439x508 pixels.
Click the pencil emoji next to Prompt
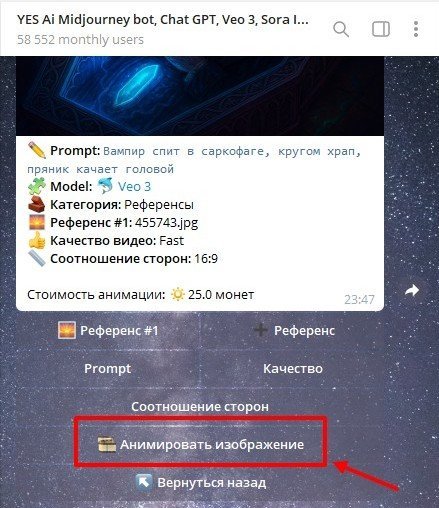click(37, 150)
